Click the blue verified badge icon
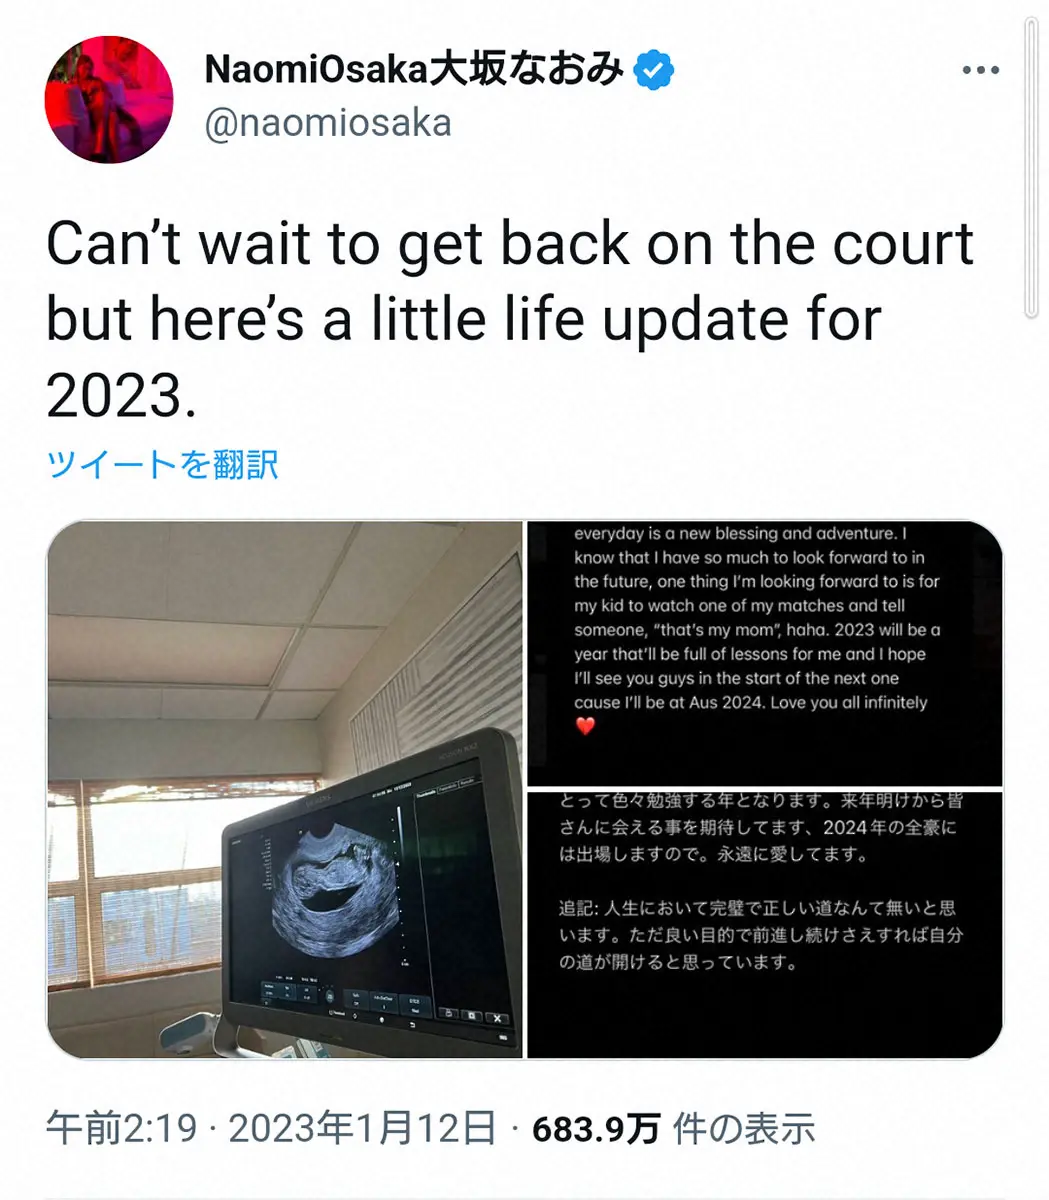Image resolution: width=1049 pixels, height=1200 pixels. [654, 70]
